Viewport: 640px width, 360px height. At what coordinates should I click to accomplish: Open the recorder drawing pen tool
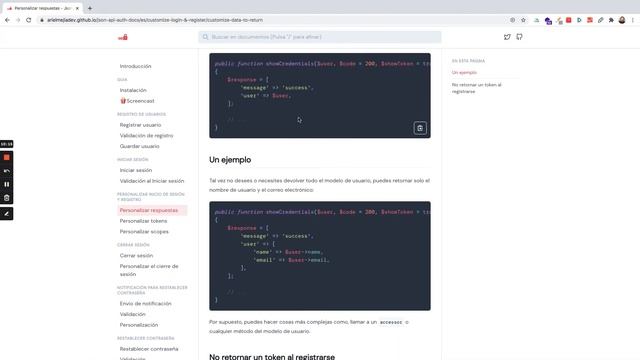(x=7, y=213)
